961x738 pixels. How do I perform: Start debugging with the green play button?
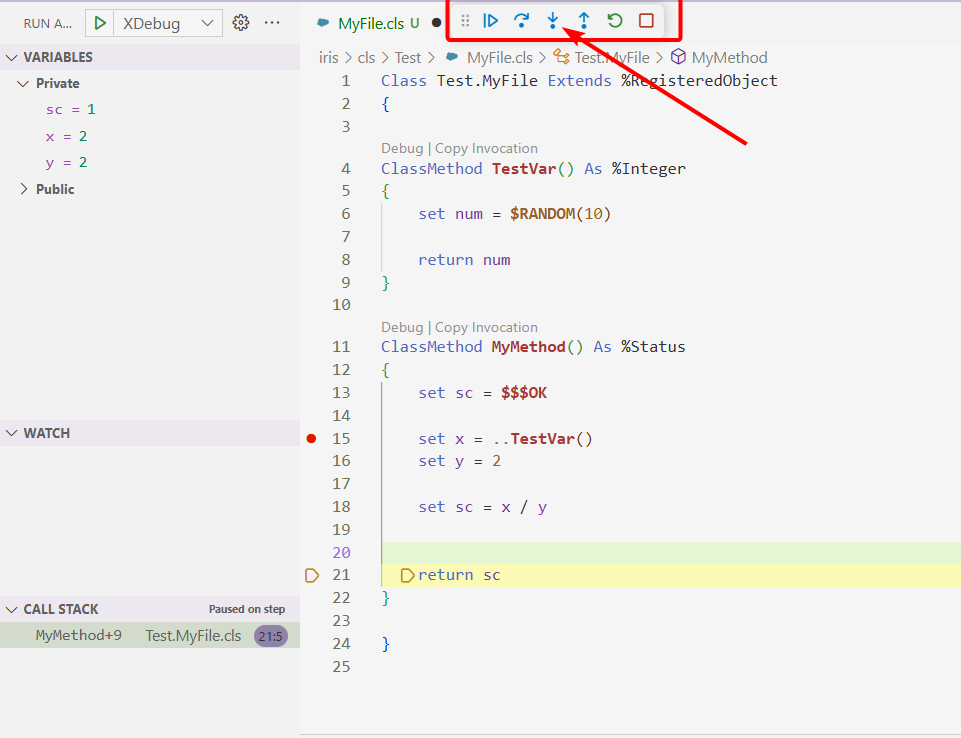[100, 22]
